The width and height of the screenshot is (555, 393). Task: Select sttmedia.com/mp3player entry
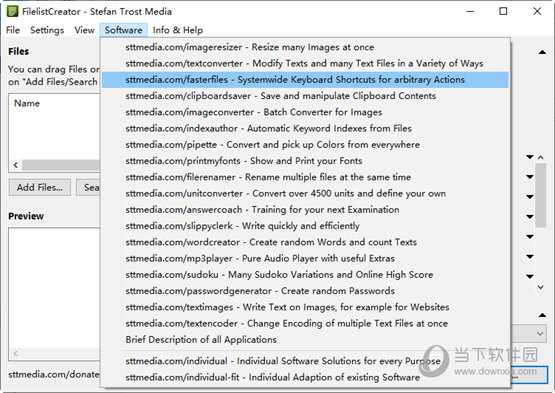[x=305, y=259]
